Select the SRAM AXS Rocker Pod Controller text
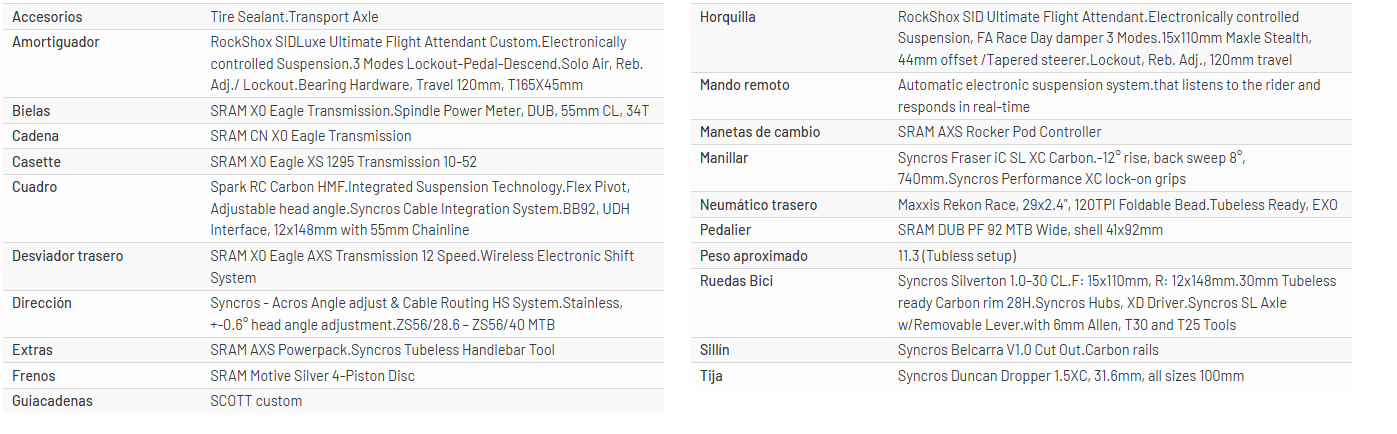This screenshot has width=1397, height=434. point(999,132)
